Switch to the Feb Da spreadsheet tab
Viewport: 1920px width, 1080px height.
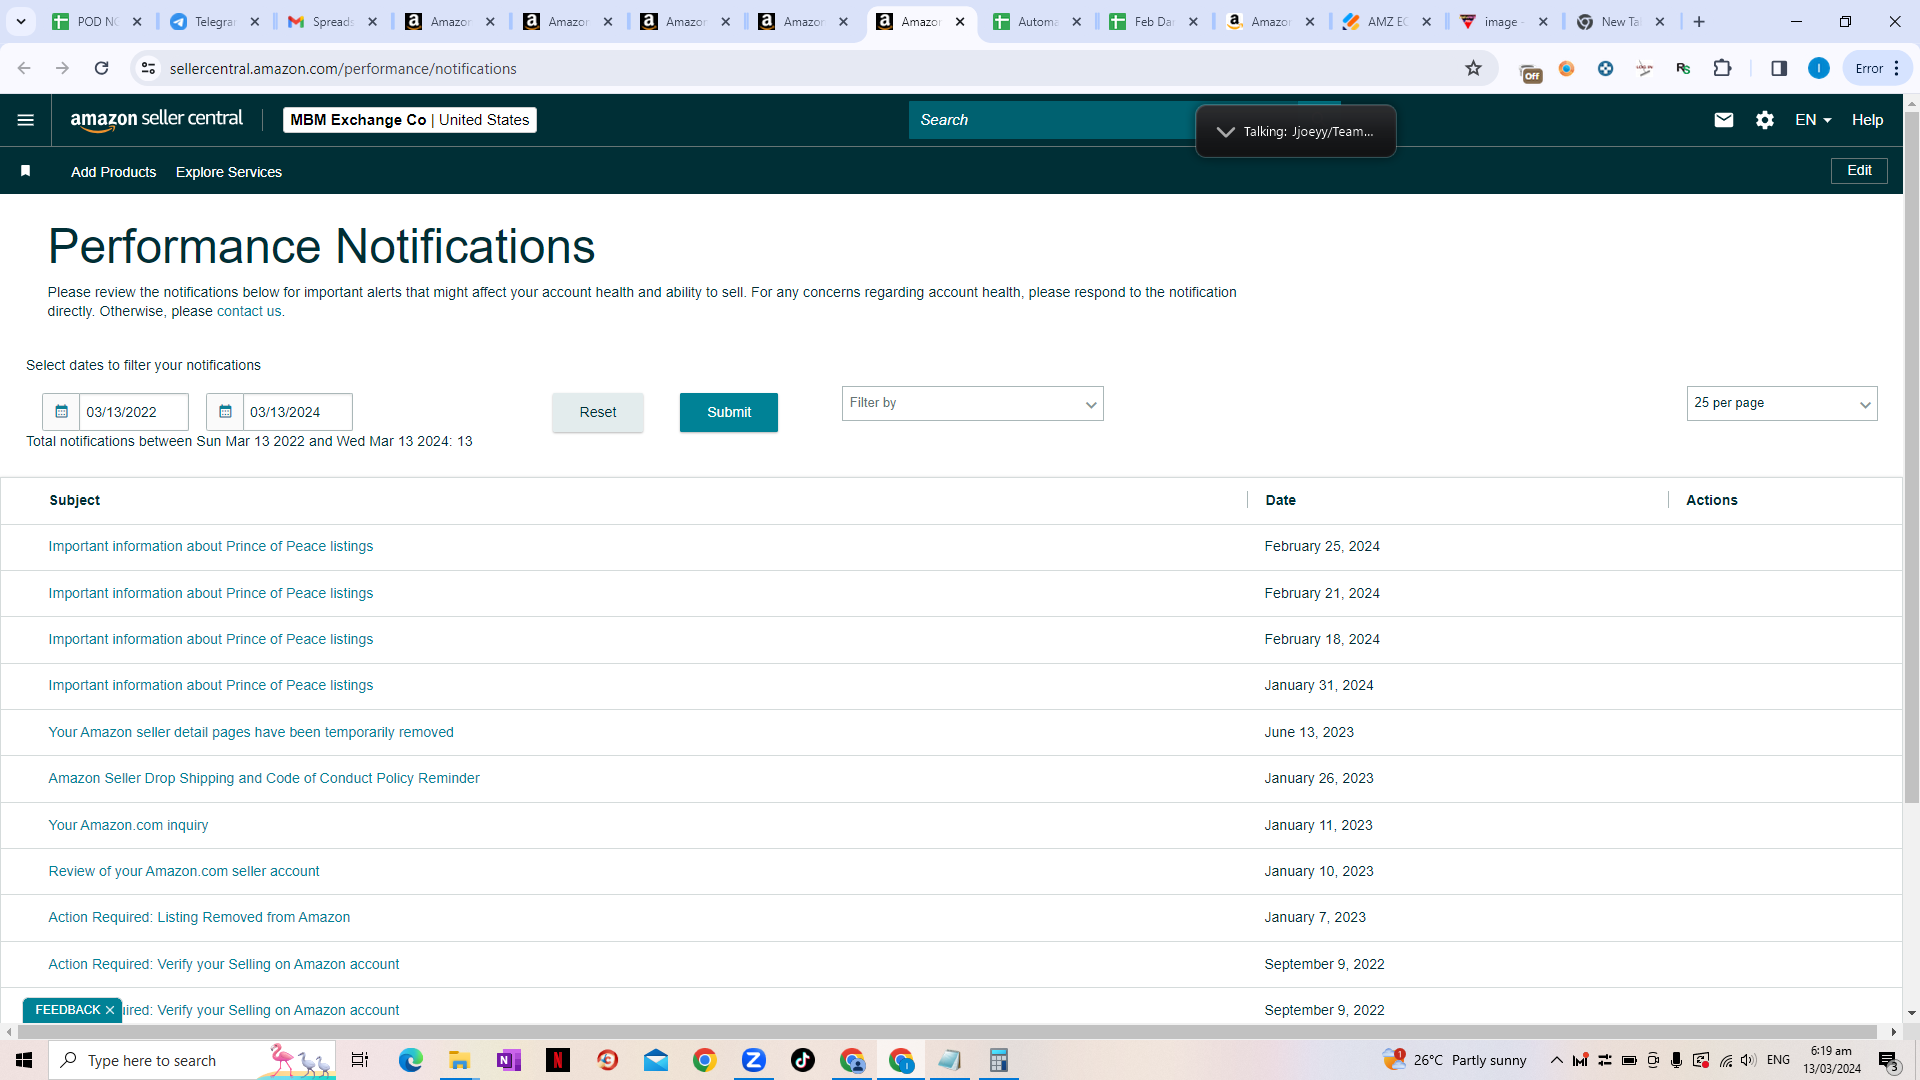tap(1153, 21)
